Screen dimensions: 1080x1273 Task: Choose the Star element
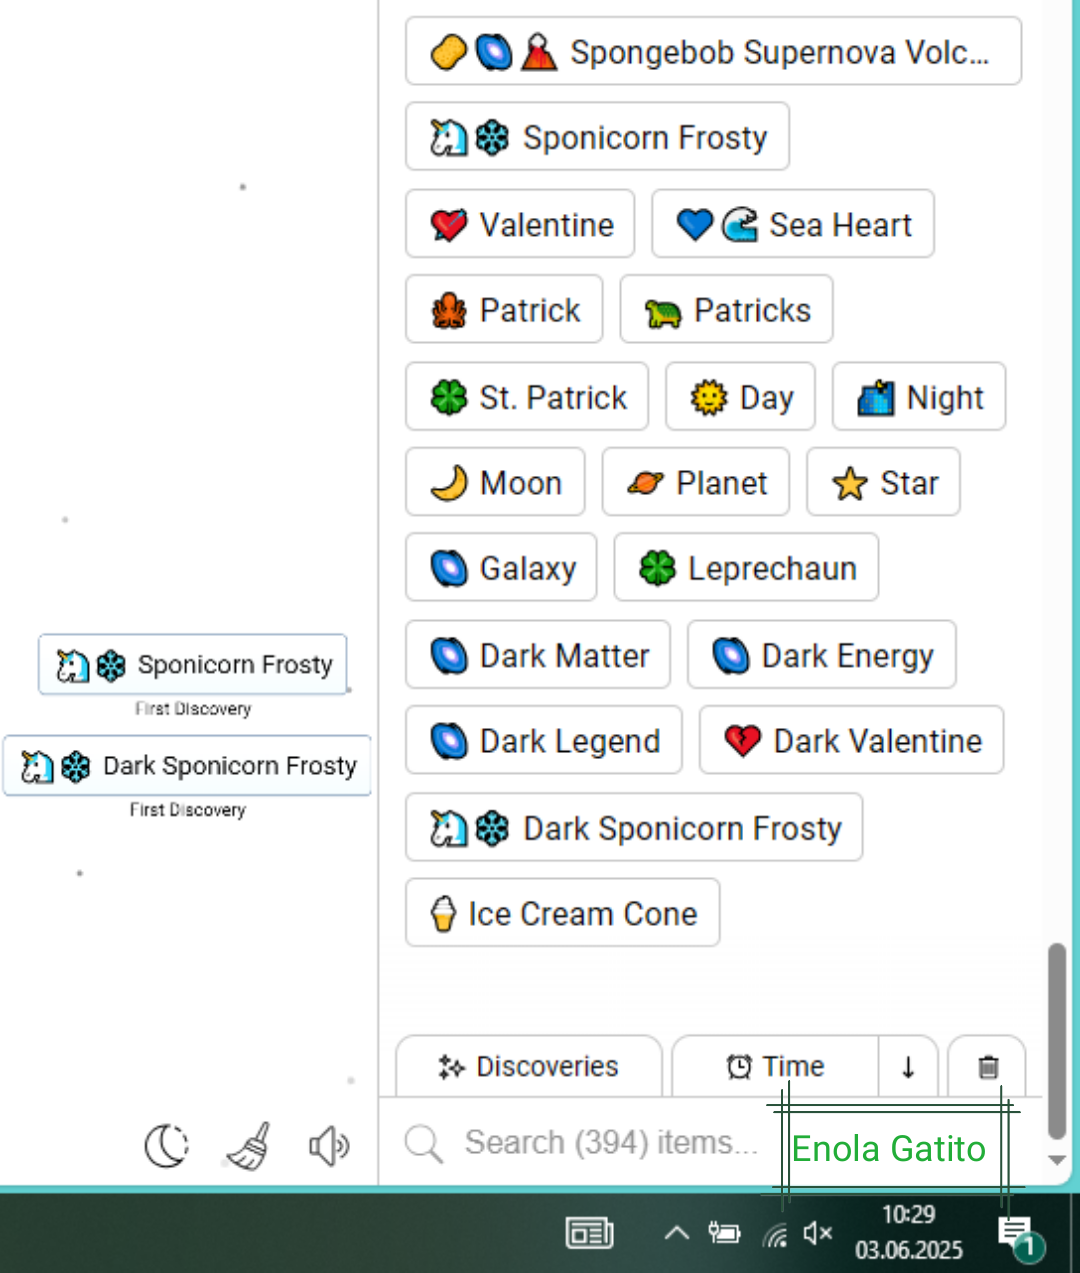(x=883, y=482)
